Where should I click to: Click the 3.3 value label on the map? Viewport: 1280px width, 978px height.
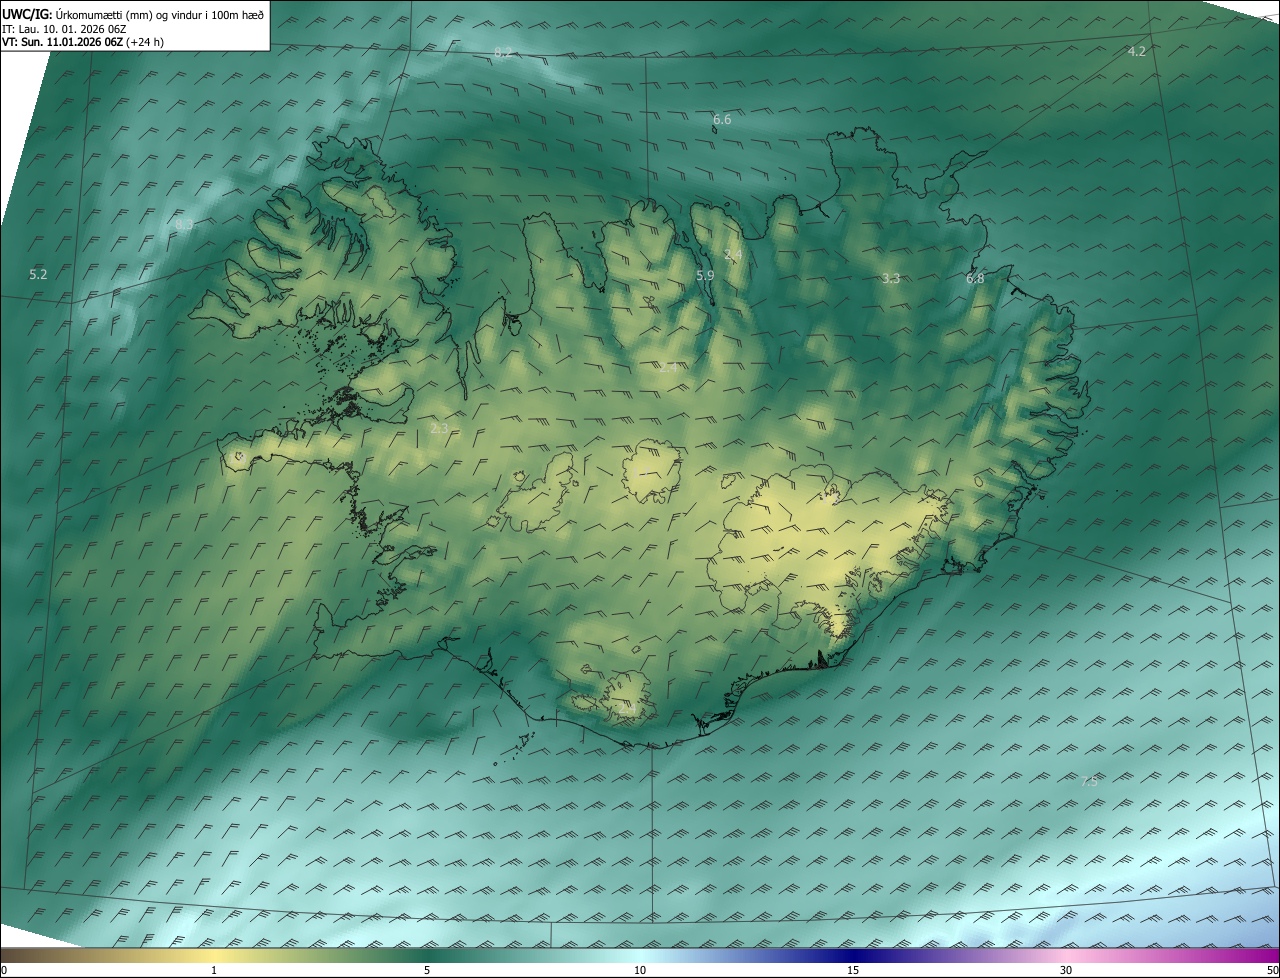coord(891,278)
